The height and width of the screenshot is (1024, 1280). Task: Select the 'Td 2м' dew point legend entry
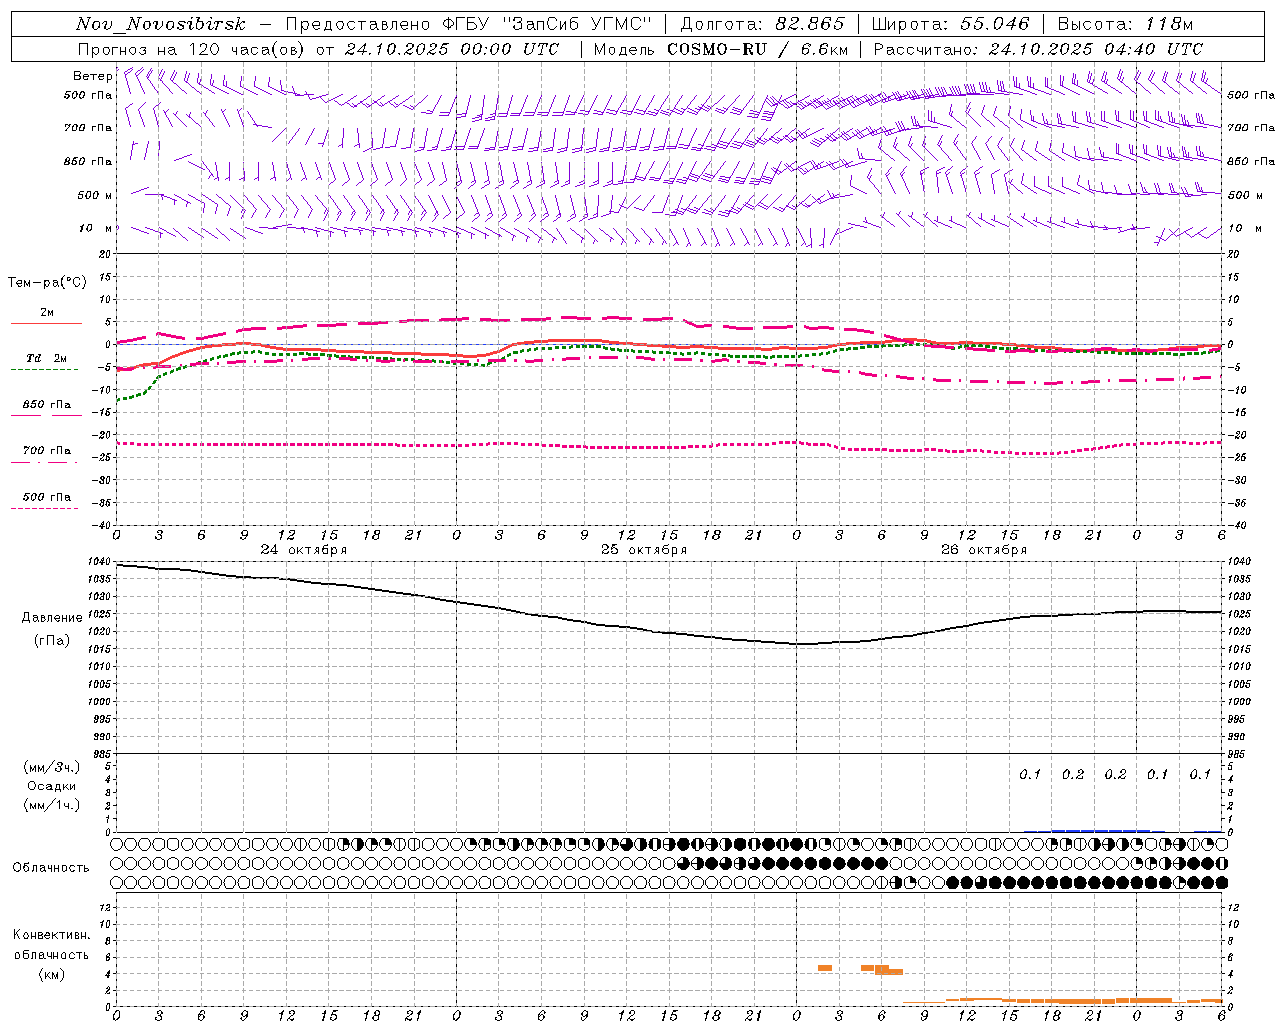coord(47,358)
